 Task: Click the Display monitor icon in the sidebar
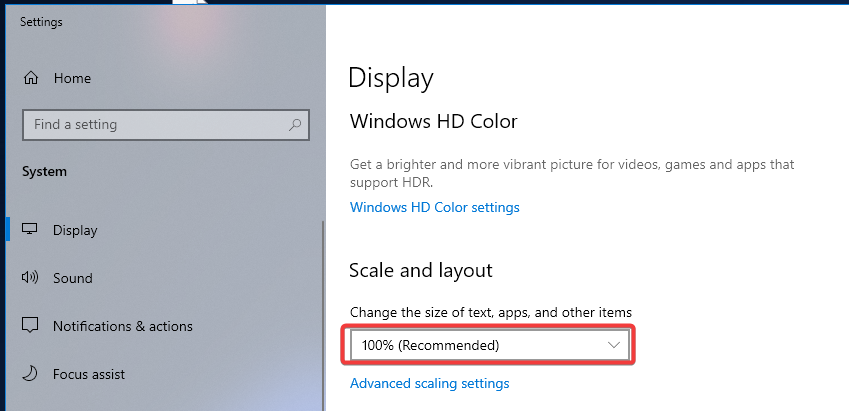[x=31, y=230]
